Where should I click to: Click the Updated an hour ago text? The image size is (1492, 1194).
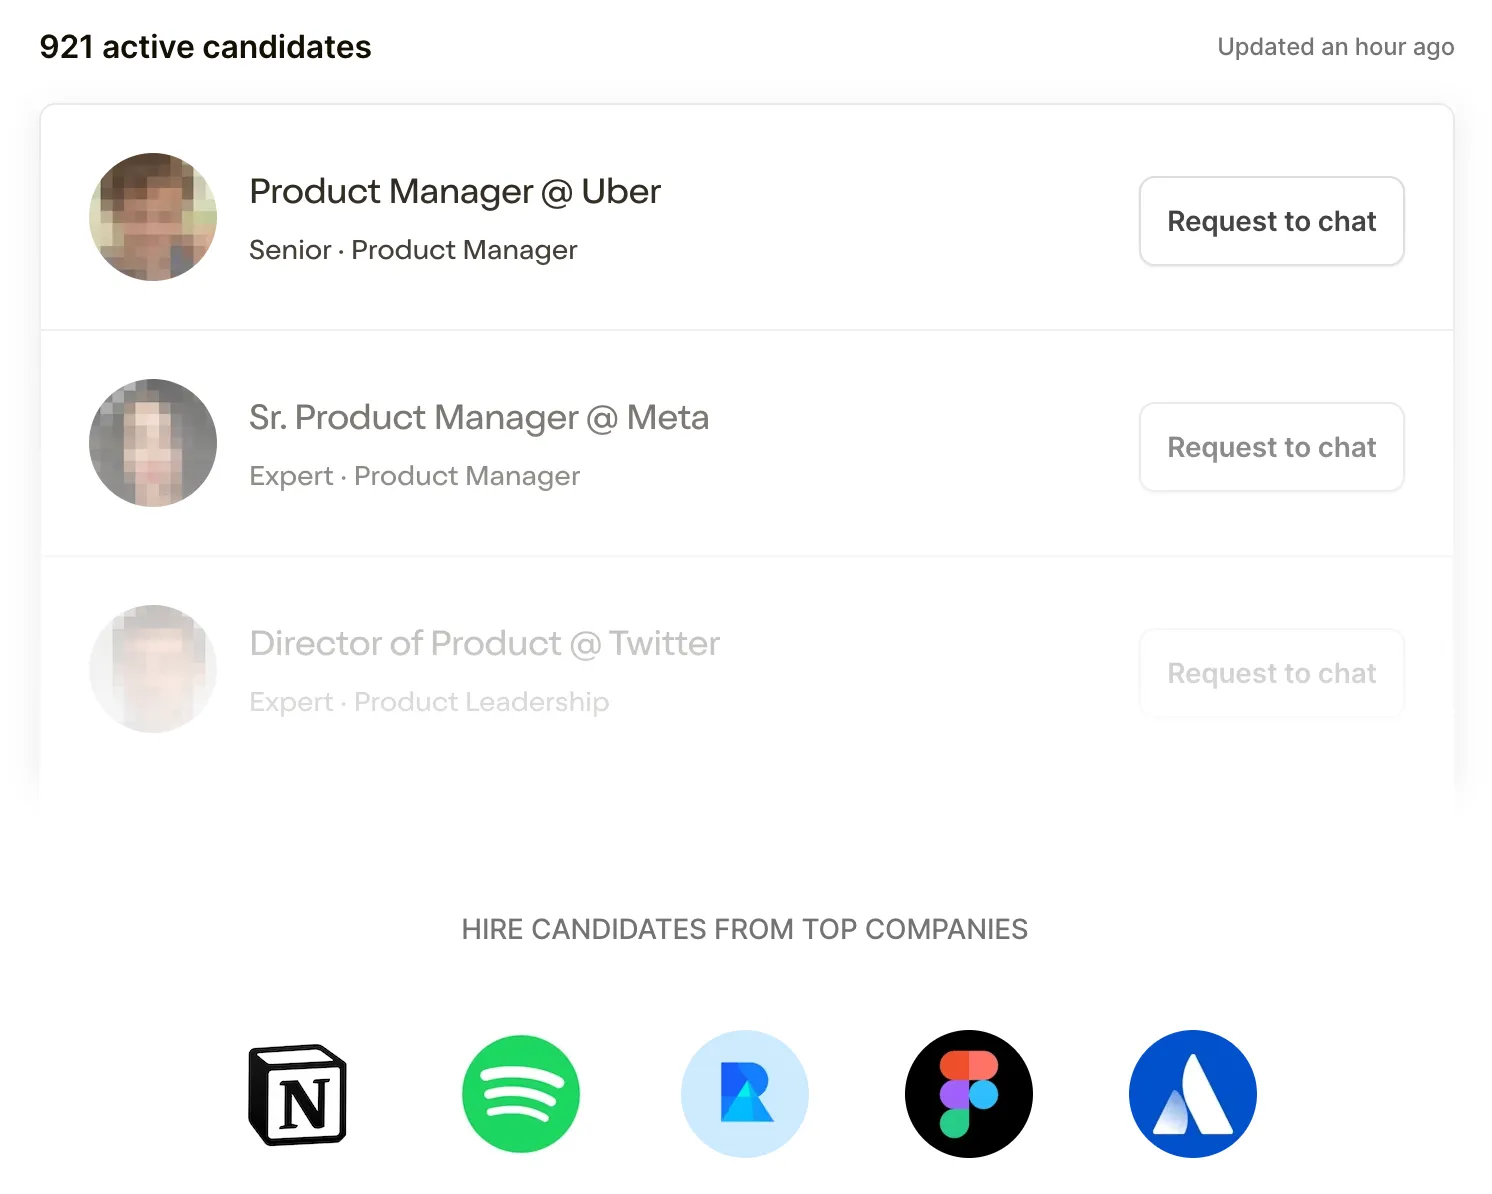[x=1335, y=47]
